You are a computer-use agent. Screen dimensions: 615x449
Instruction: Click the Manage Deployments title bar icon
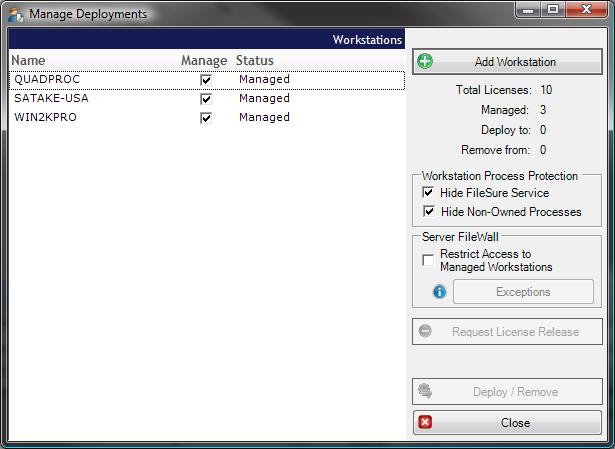[16, 14]
